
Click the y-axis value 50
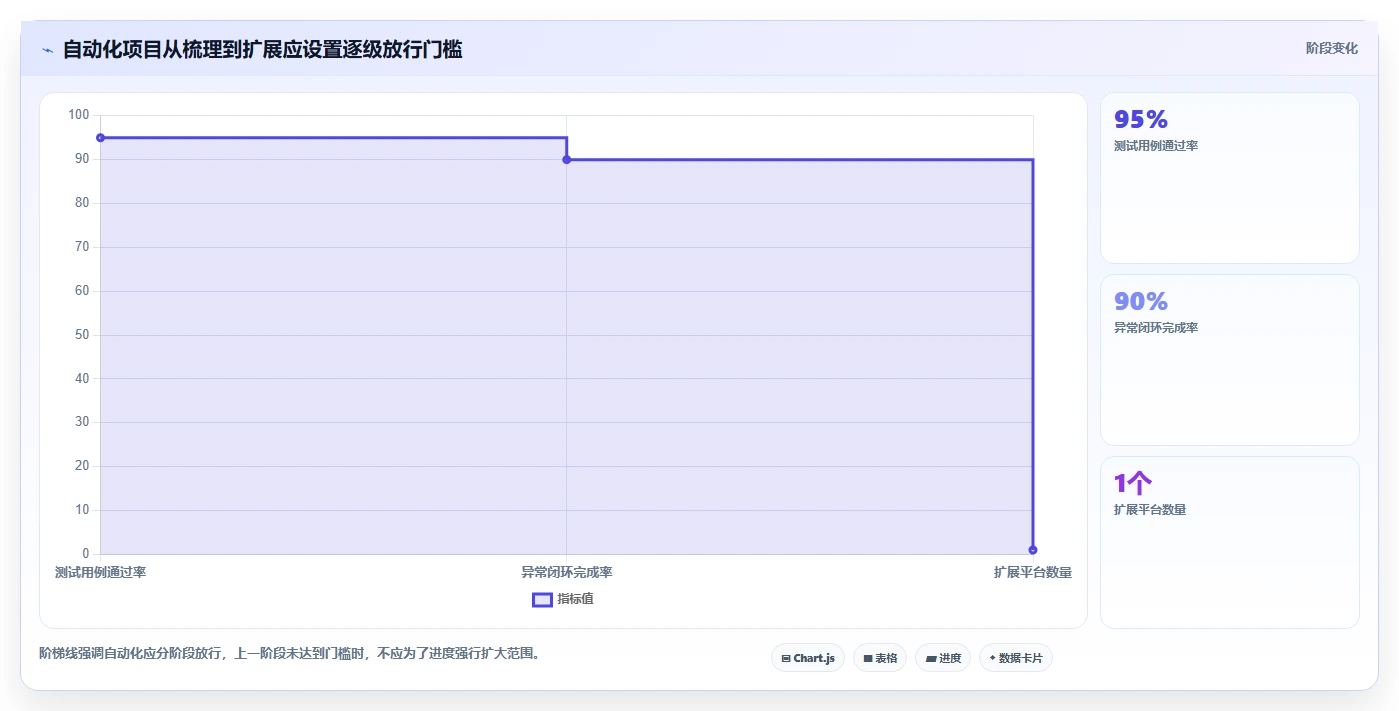click(82, 335)
